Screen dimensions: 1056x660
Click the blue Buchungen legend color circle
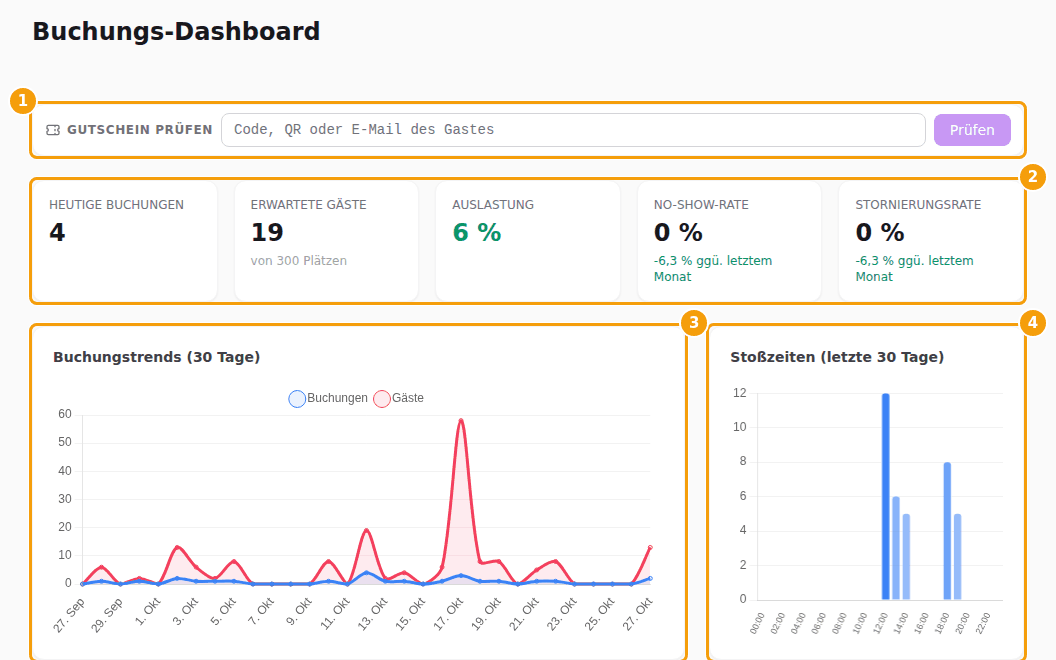[x=297, y=399]
